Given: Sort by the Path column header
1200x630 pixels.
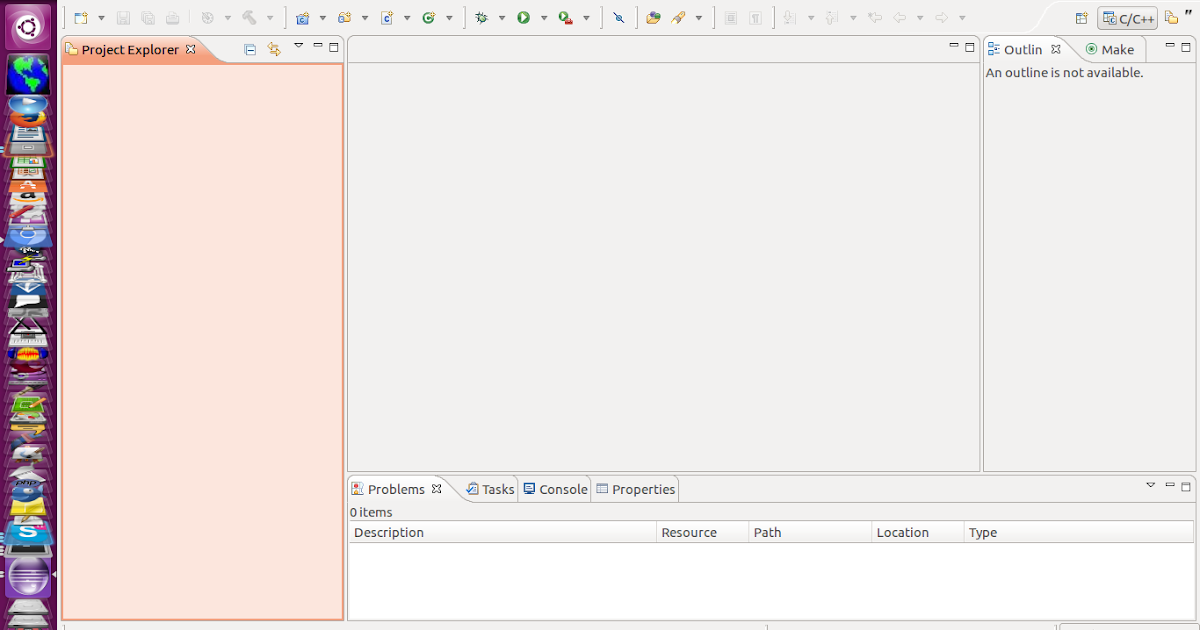Looking at the screenshot, I should [810, 532].
